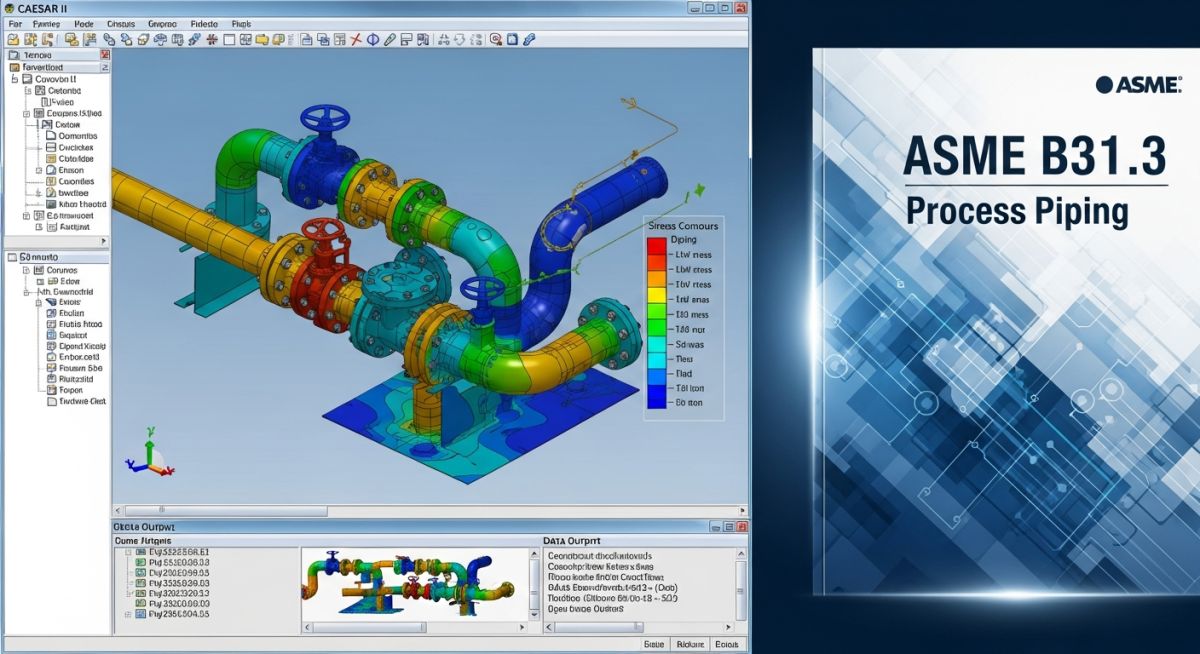This screenshot has height=654, width=1200.
Task: Click the blue circle-with-line toolbar icon
Action: [373, 40]
